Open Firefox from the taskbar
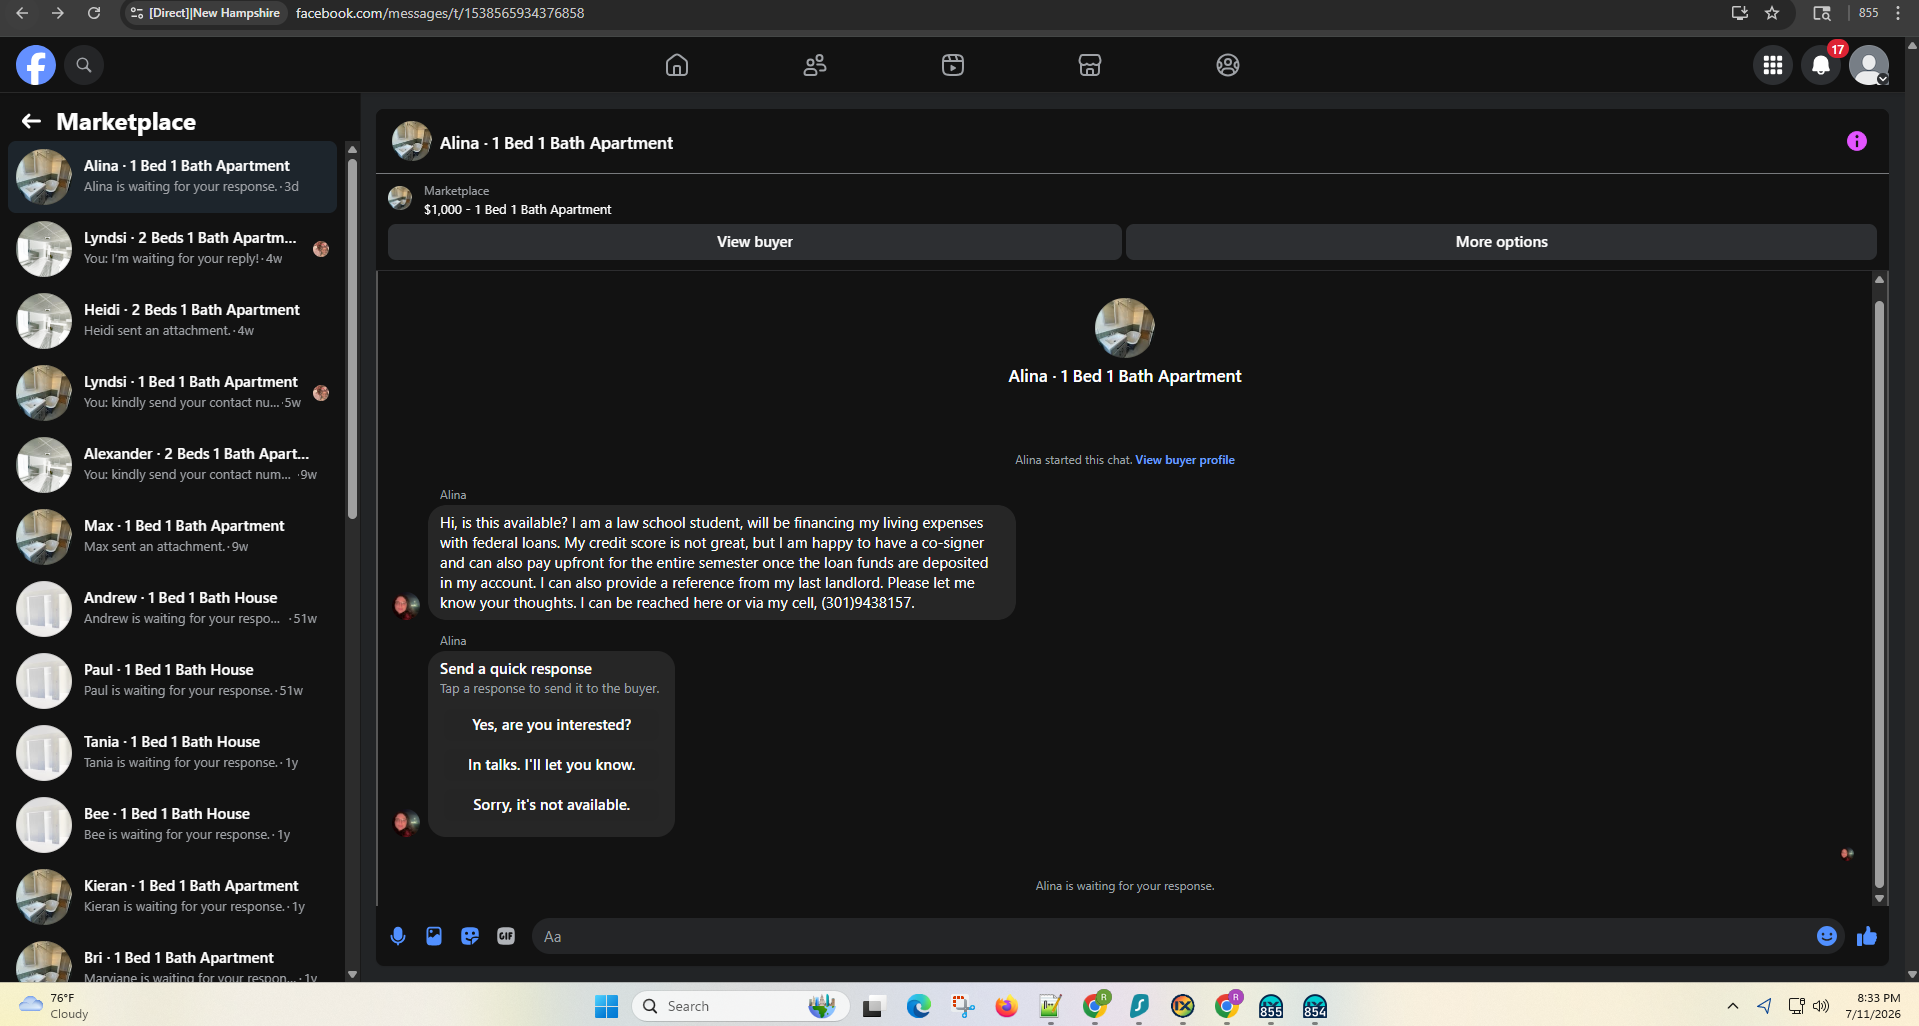 (1006, 1006)
